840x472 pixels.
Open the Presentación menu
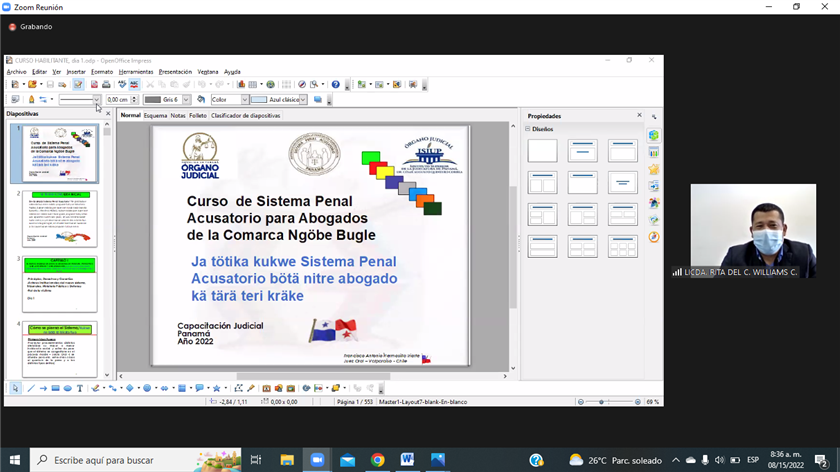click(175, 72)
